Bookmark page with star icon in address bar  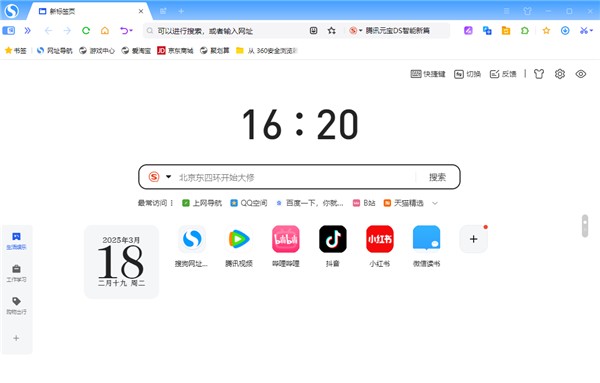332,31
